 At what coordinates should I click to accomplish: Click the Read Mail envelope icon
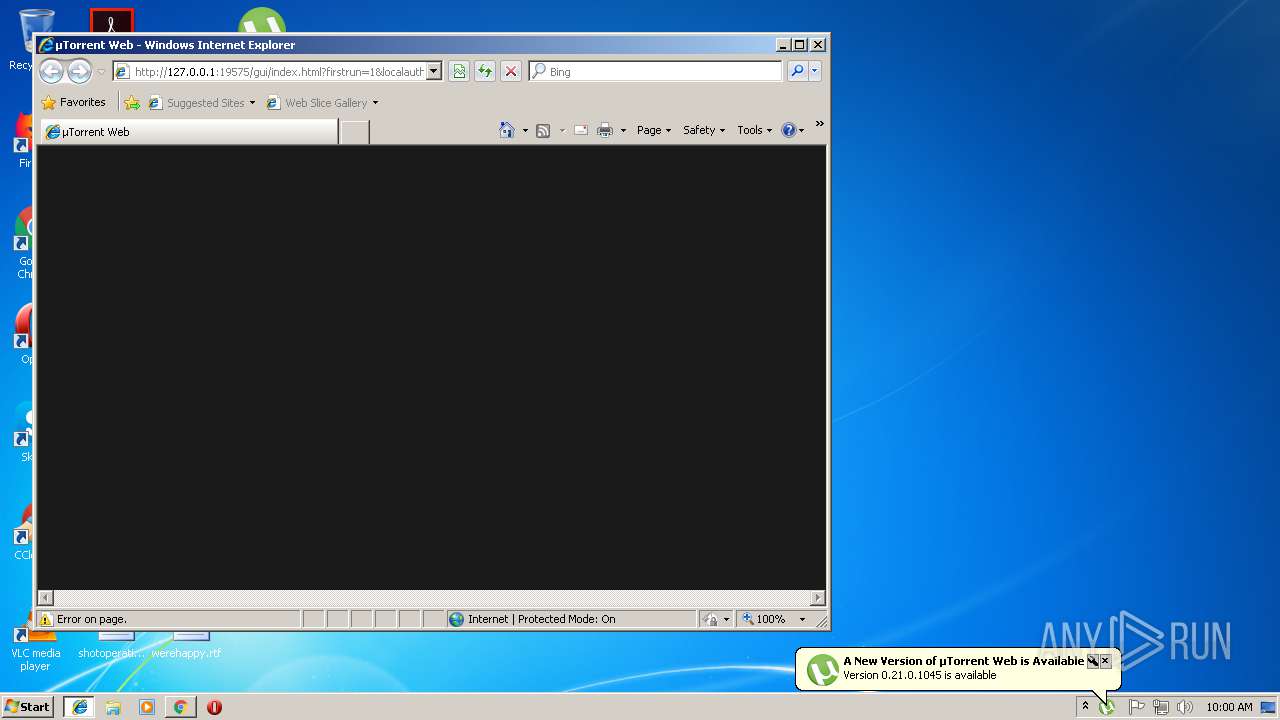tap(580, 130)
